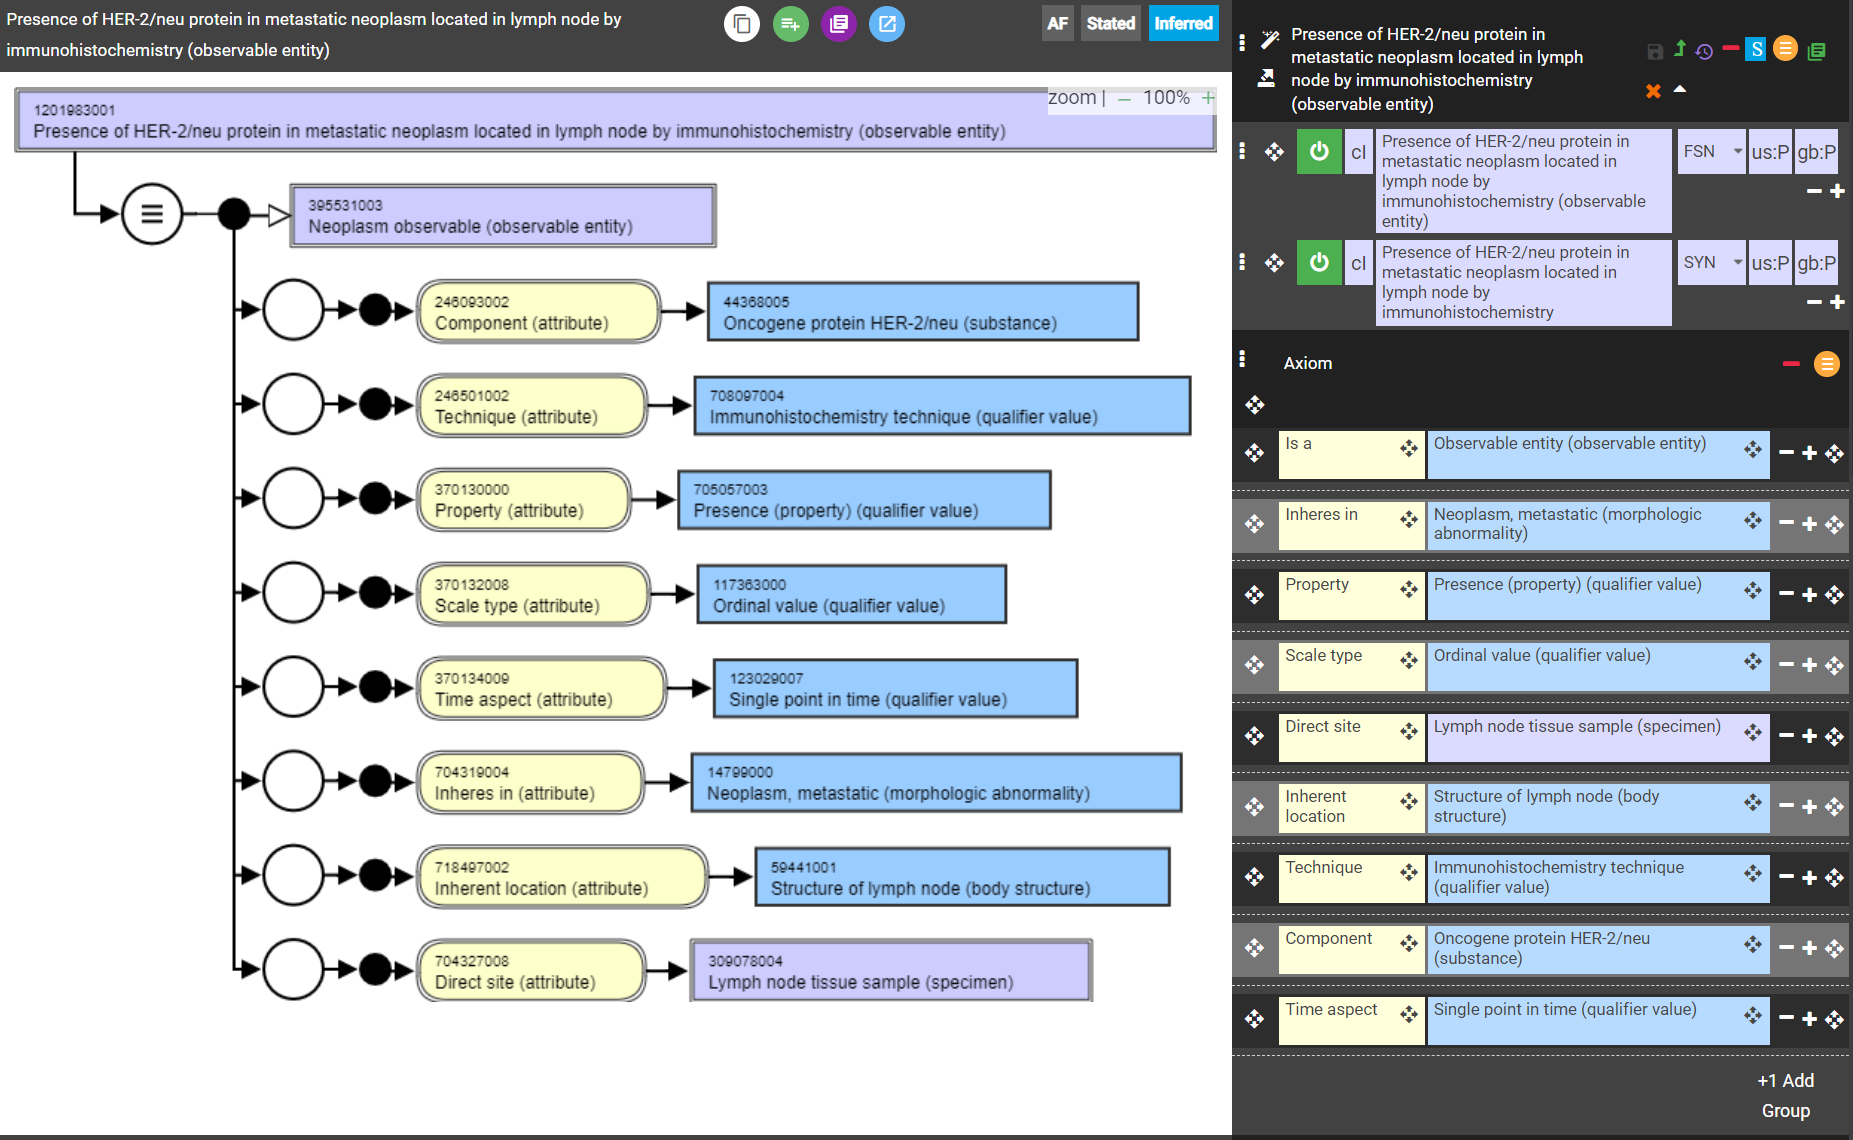Click the stamp icon under the wand icon
Image resolution: width=1853 pixels, height=1140 pixels.
tap(1266, 78)
